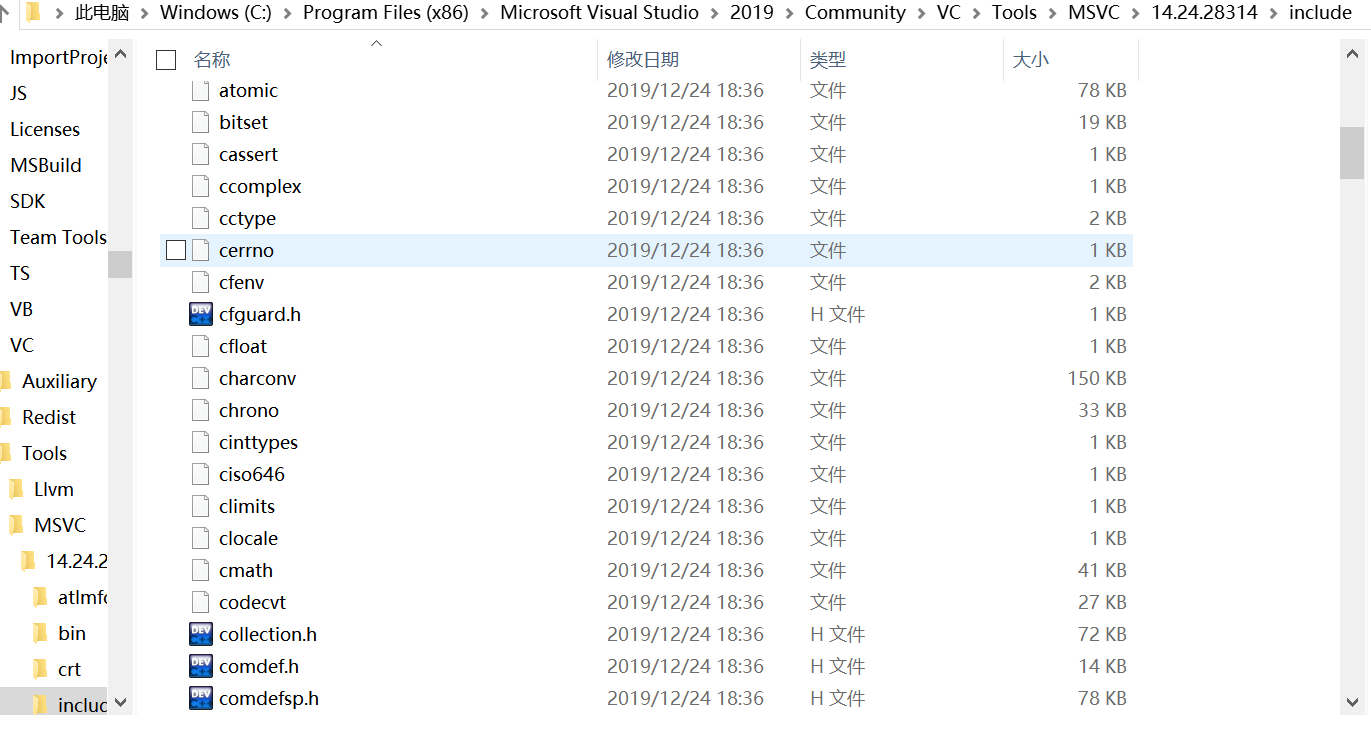Viewport: 1371px width, 745px height.
Task: Click the cerrno file icon
Action: [x=201, y=251]
